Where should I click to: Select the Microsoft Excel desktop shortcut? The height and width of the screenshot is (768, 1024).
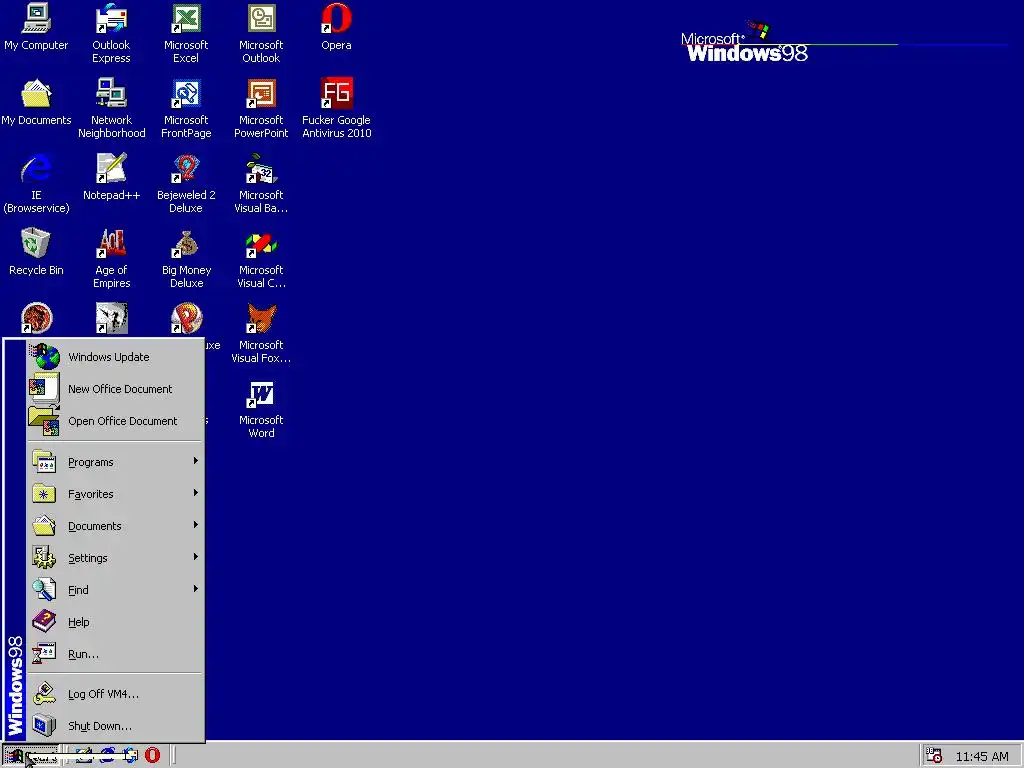point(185,33)
